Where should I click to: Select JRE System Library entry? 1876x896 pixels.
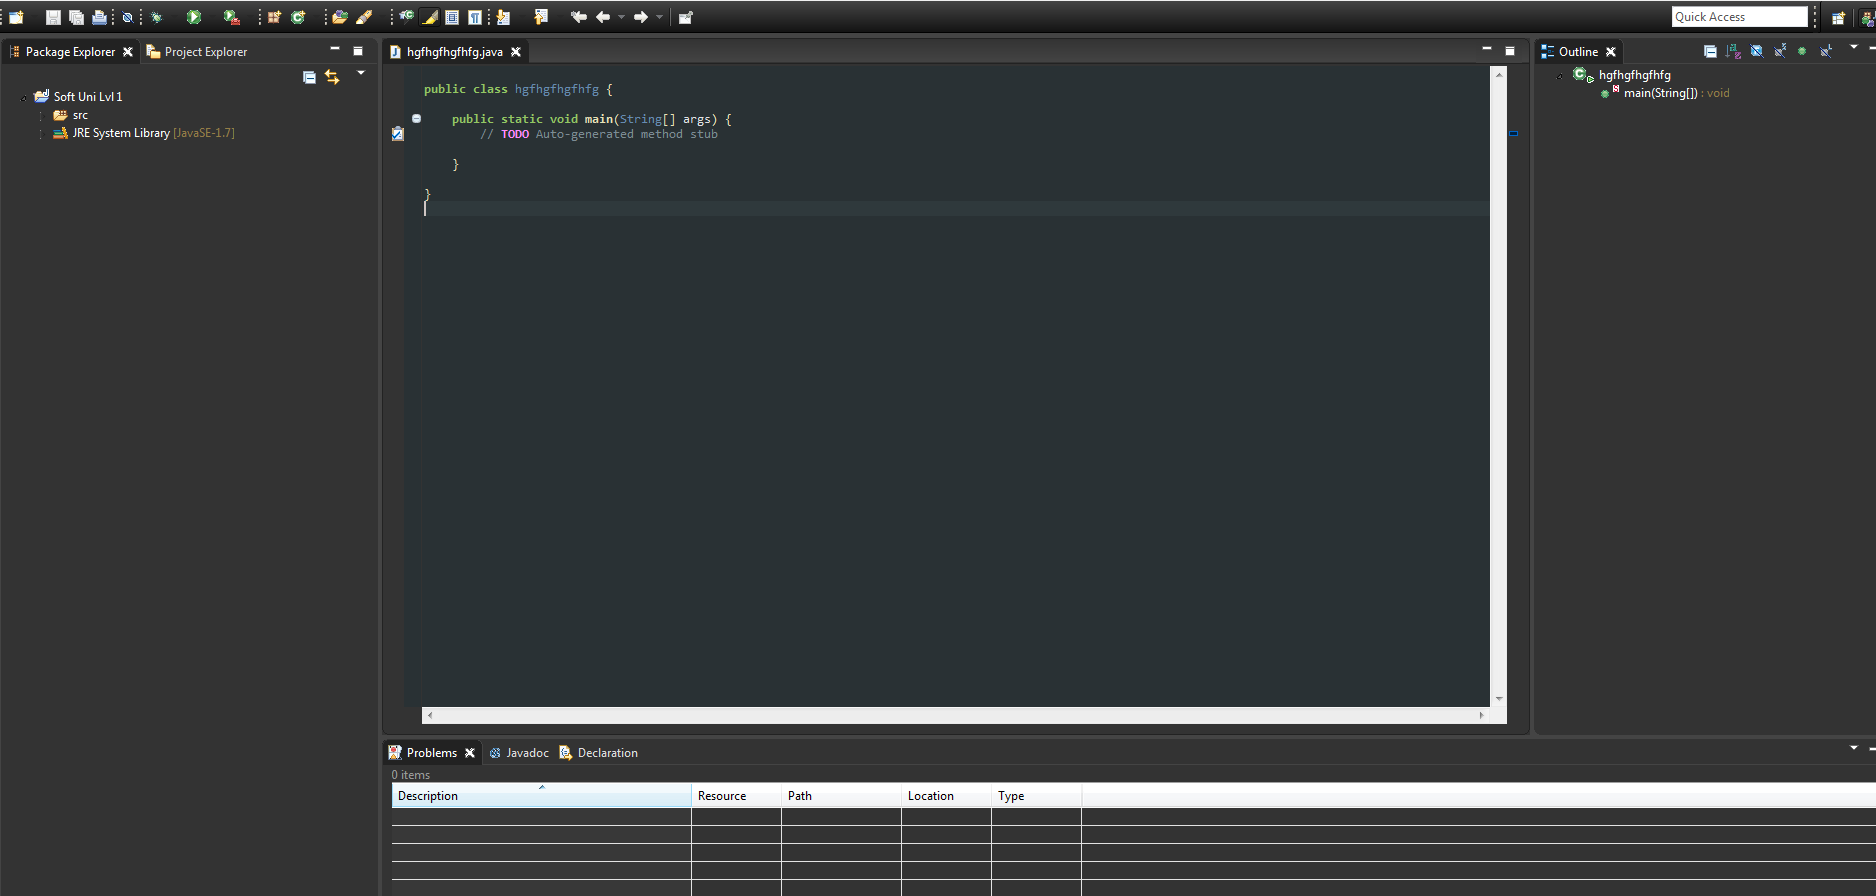[143, 133]
